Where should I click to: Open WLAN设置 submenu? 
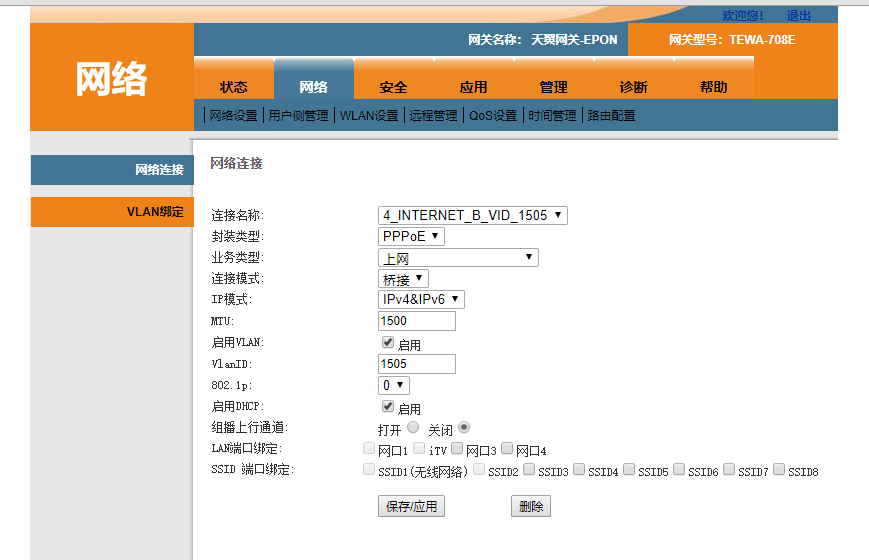tap(369, 115)
